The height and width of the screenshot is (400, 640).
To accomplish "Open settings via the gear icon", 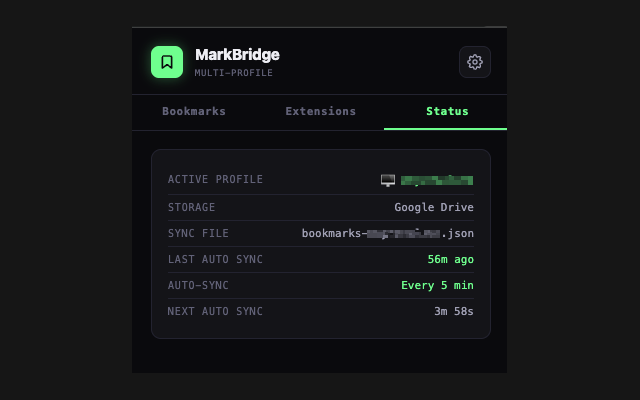I will [x=475, y=62].
